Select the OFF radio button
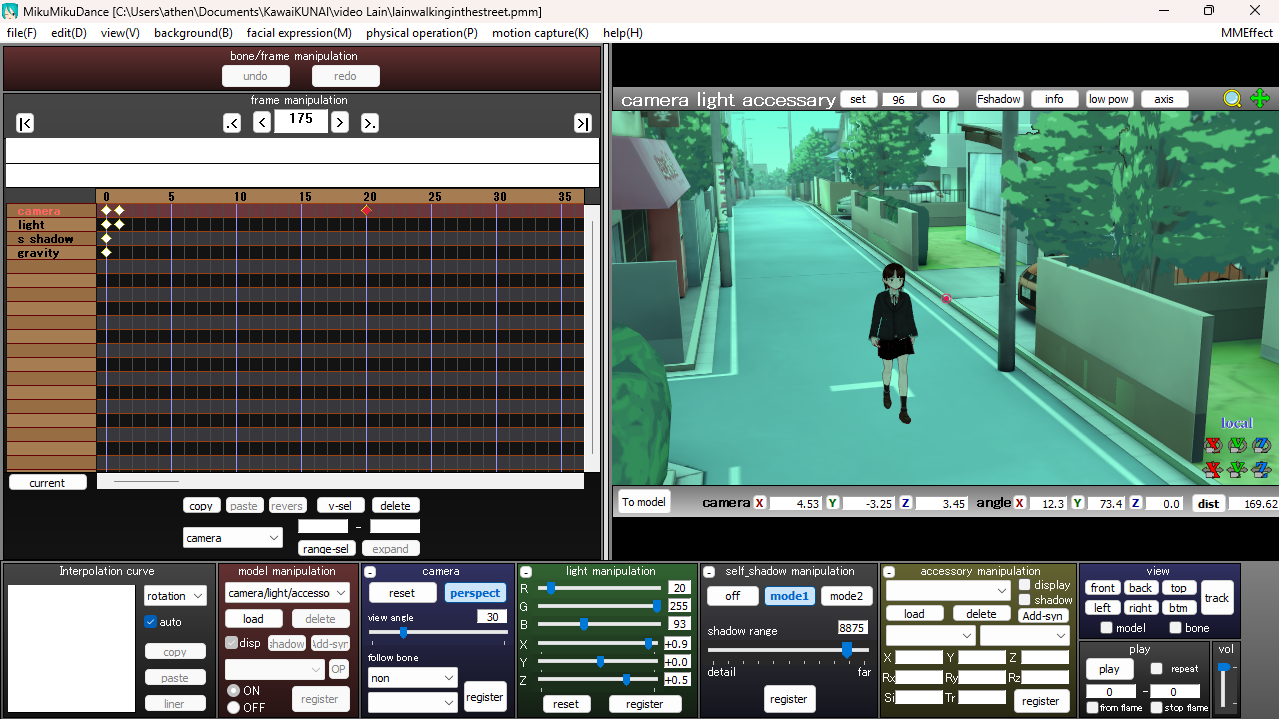This screenshot has height=719, width=1279. point(233,707)
